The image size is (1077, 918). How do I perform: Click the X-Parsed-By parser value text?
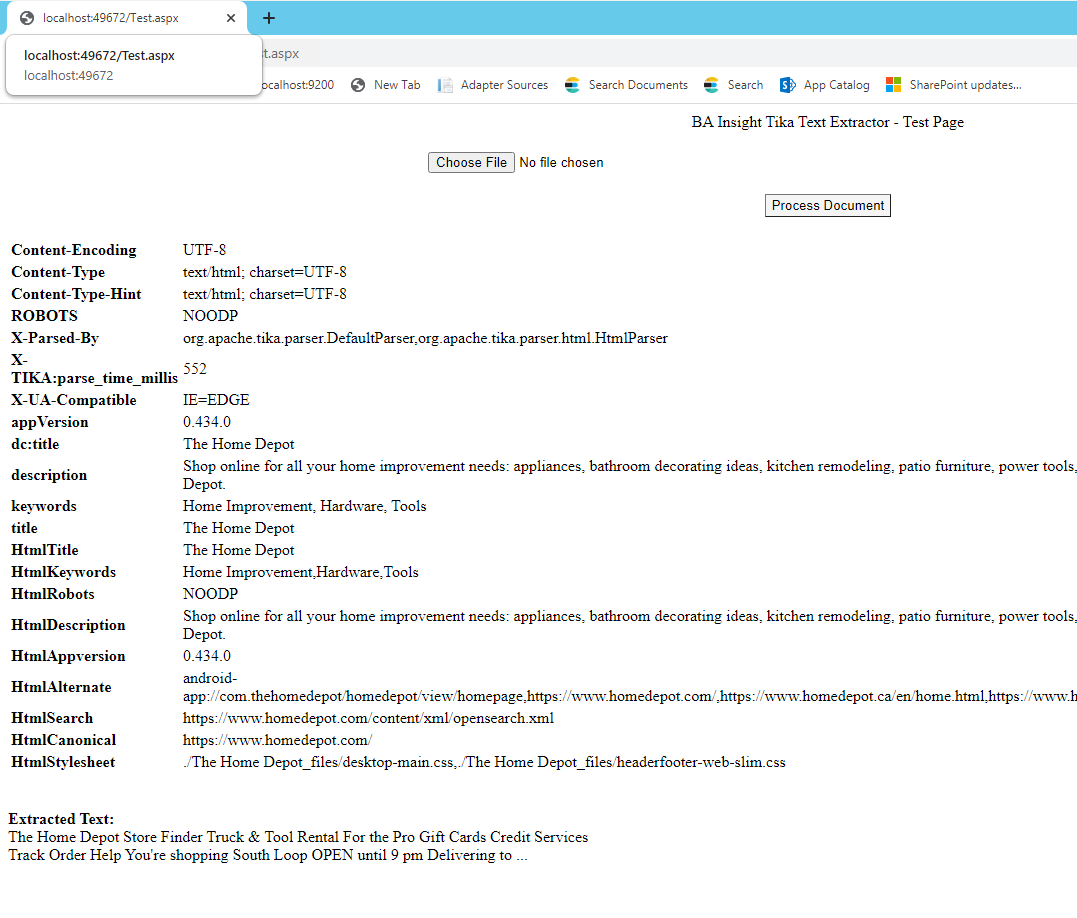425,338
